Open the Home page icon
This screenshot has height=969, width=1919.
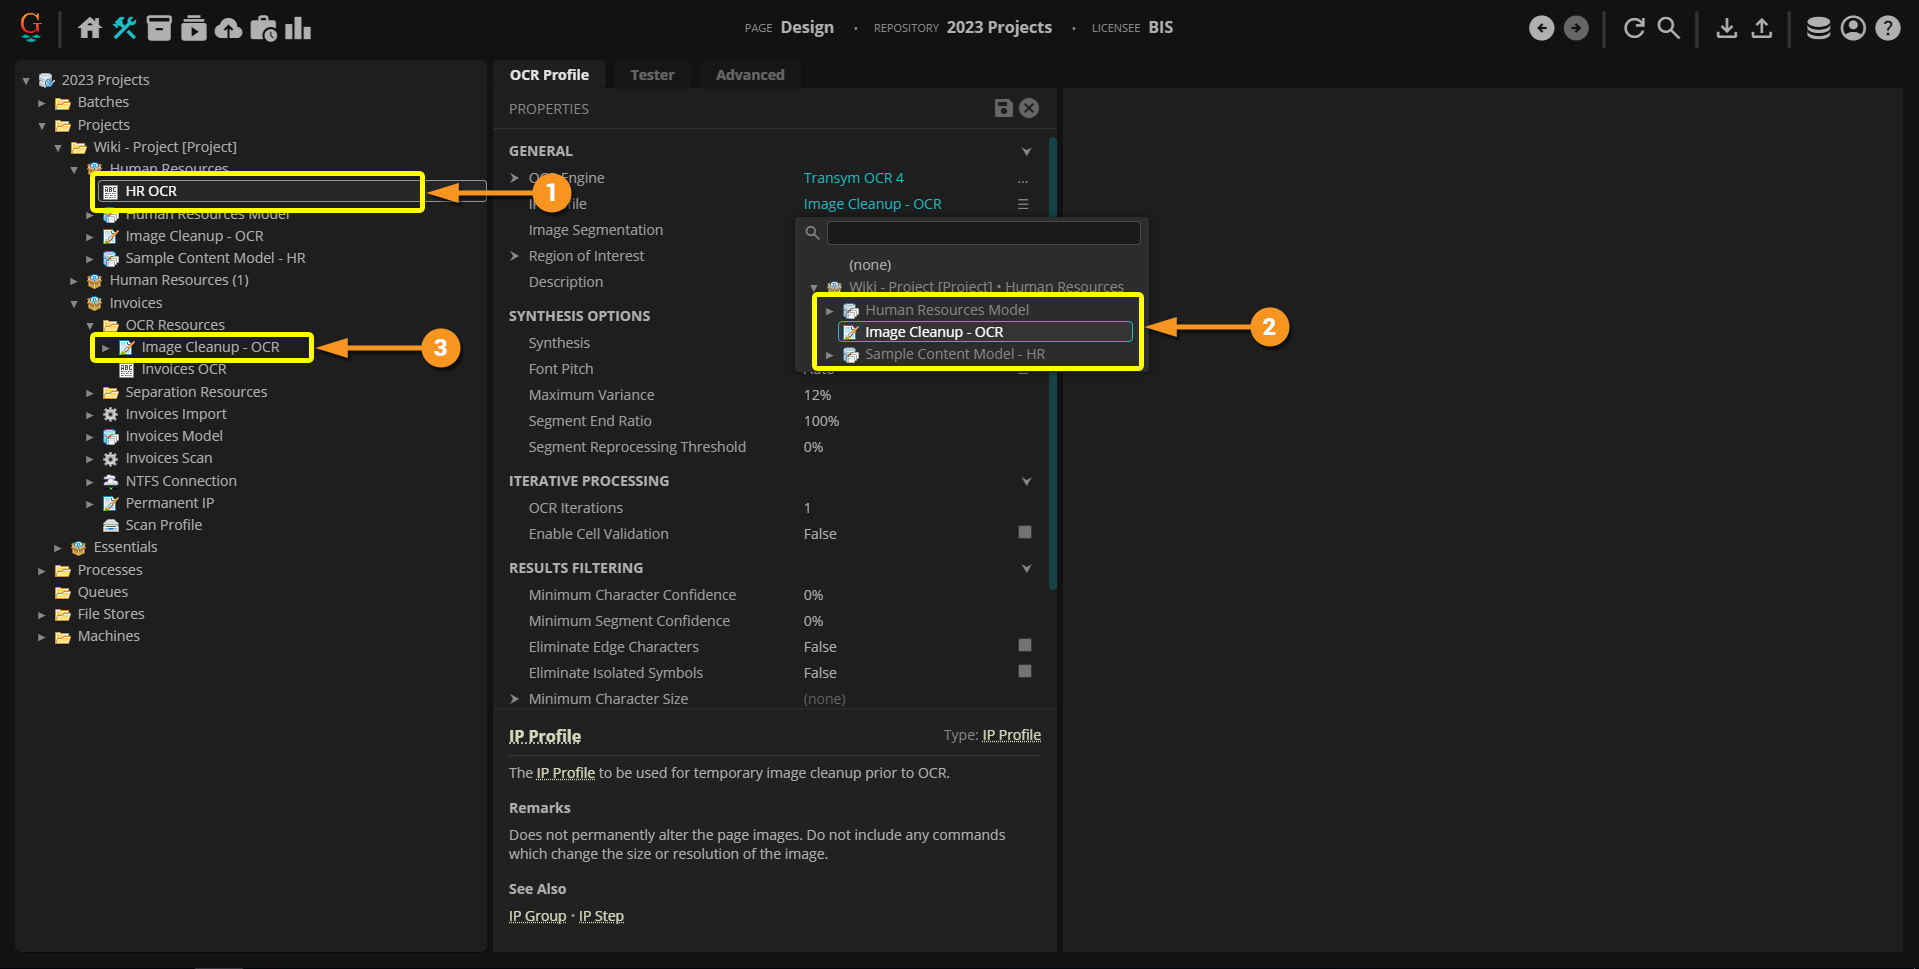point(90,28)
